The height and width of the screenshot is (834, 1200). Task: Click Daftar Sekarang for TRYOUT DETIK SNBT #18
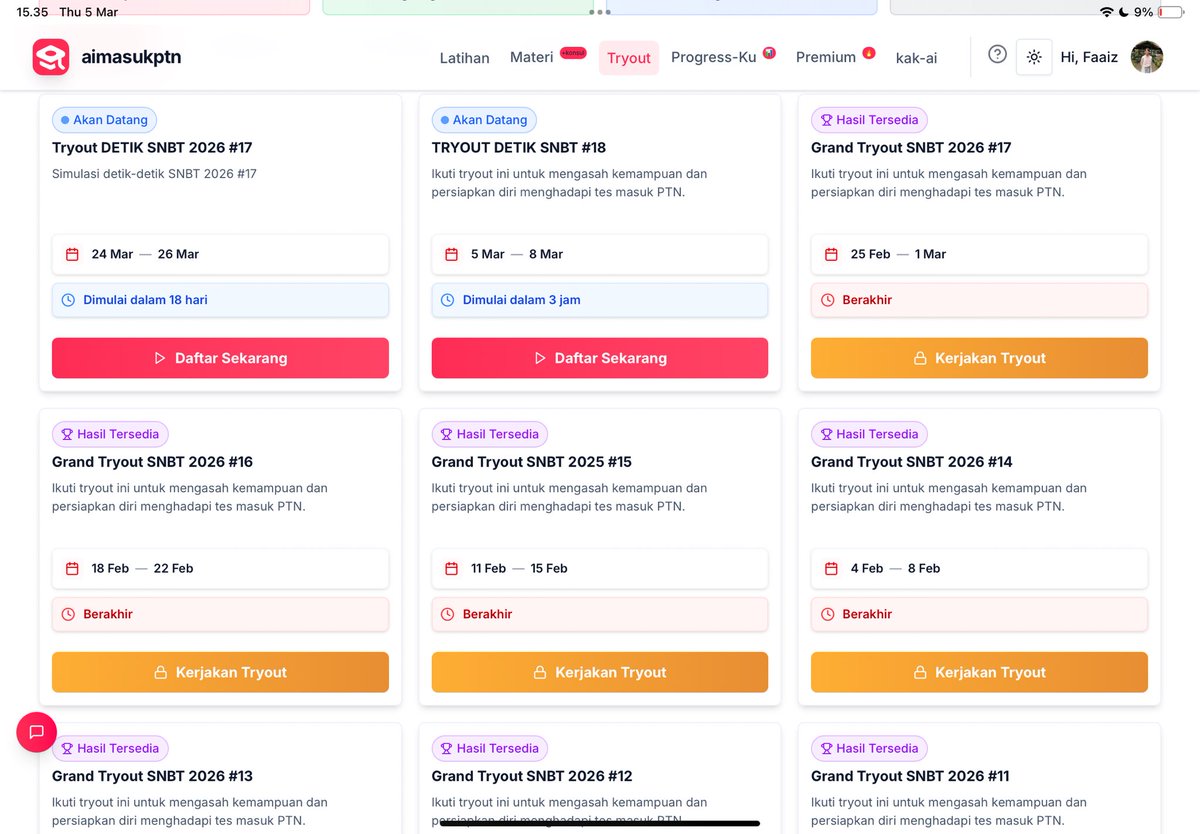pos(600,358)
